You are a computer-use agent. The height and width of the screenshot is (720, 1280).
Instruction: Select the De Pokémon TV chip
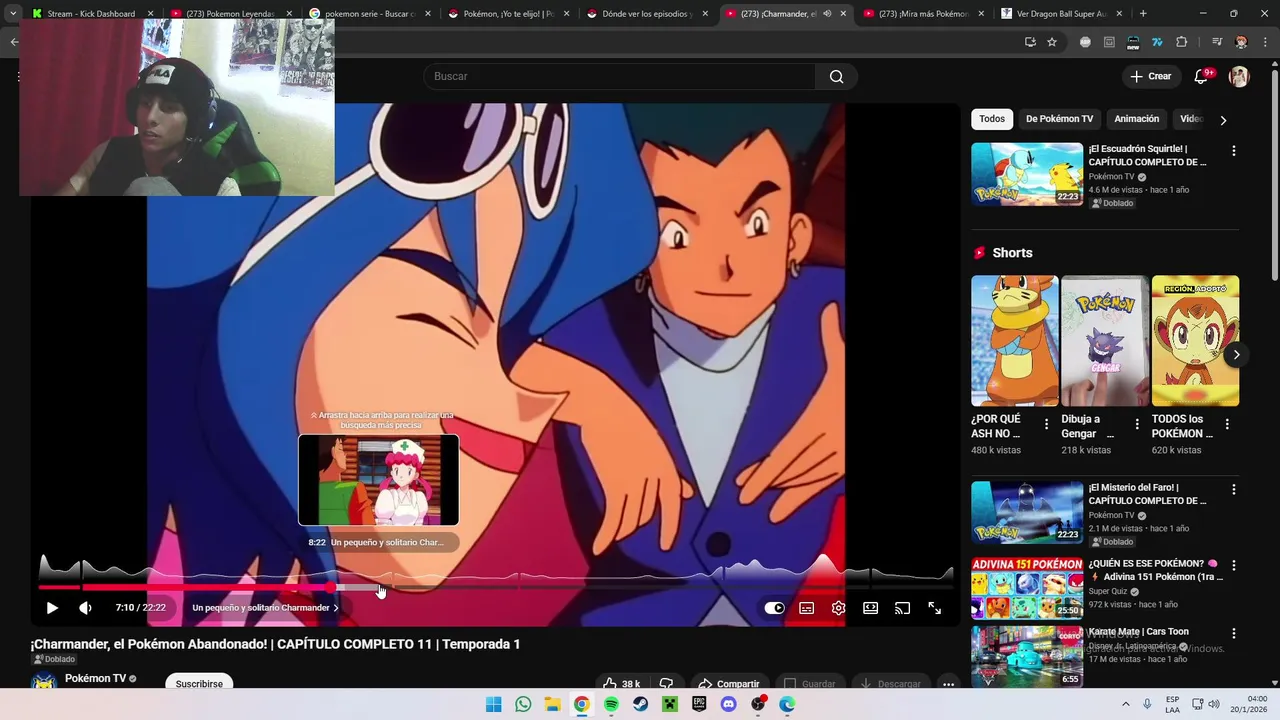pyautogui.click(x=1059, y=119)
